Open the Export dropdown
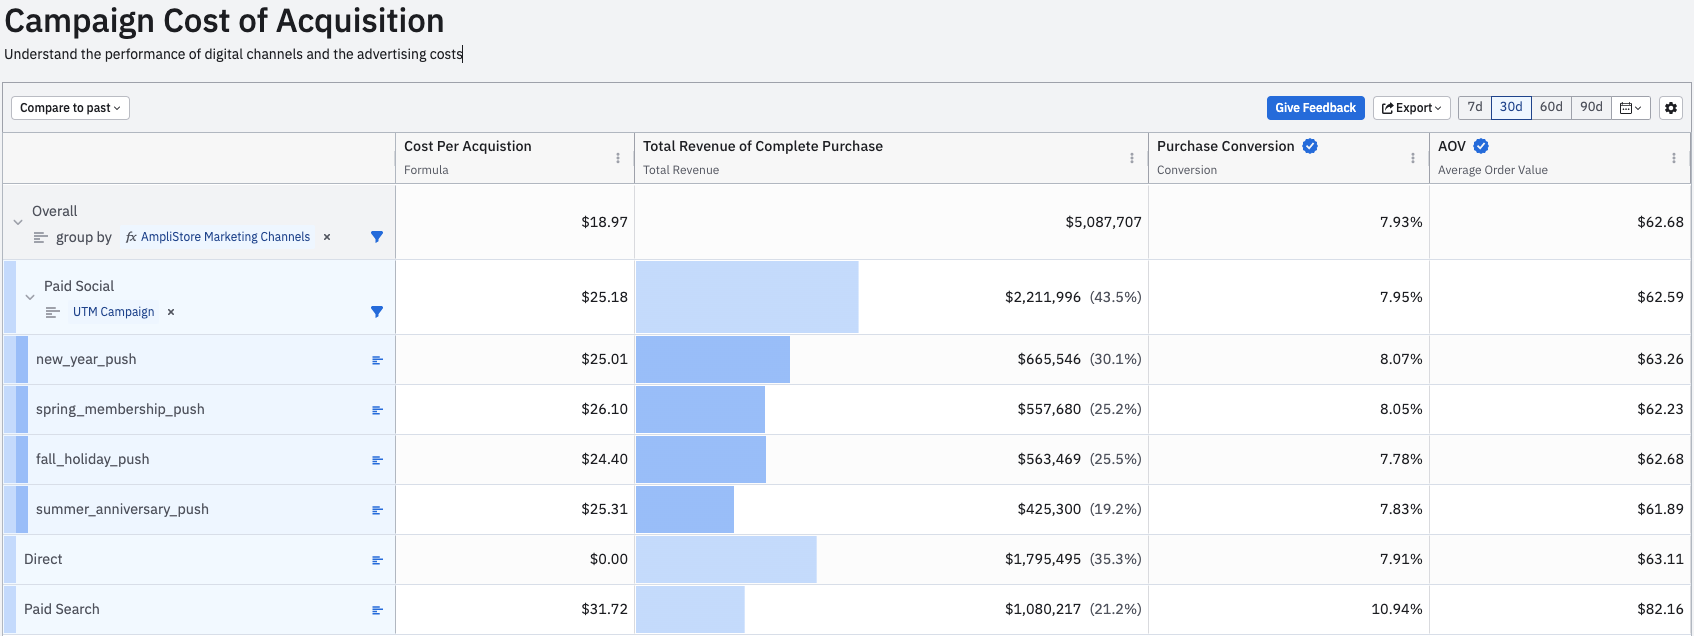1694x636 pixels. 1411,108
